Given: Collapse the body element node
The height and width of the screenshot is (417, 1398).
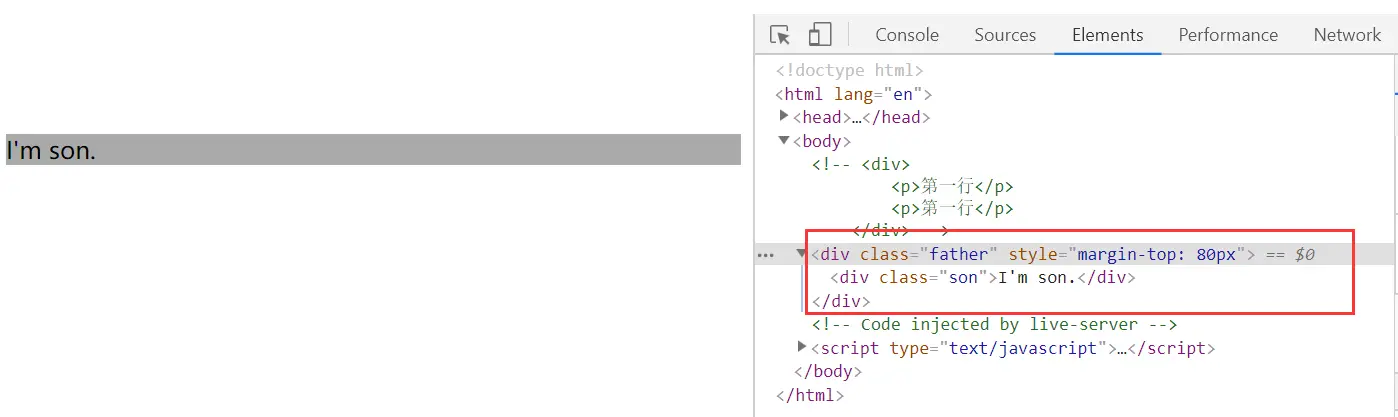Looking at the screenshot, I should click(784, 140).
